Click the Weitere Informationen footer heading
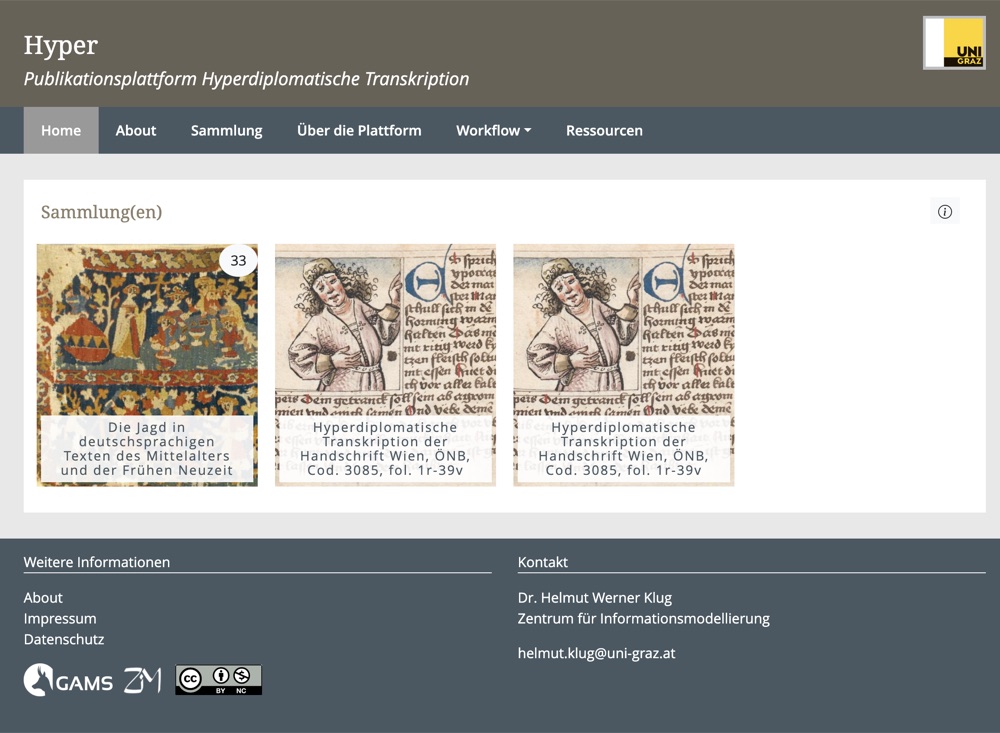 97,562
